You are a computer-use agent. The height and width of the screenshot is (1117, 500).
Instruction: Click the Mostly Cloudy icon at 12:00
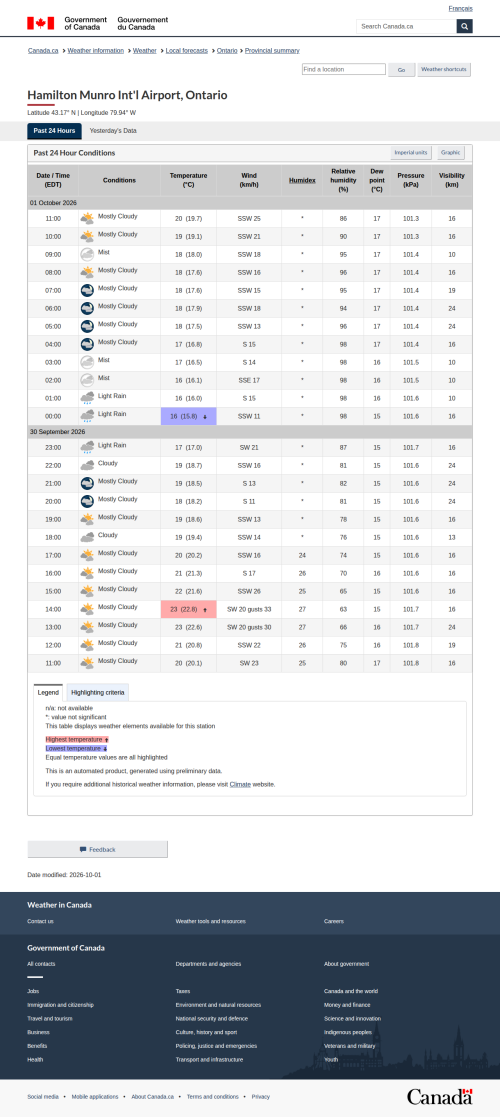87,645
